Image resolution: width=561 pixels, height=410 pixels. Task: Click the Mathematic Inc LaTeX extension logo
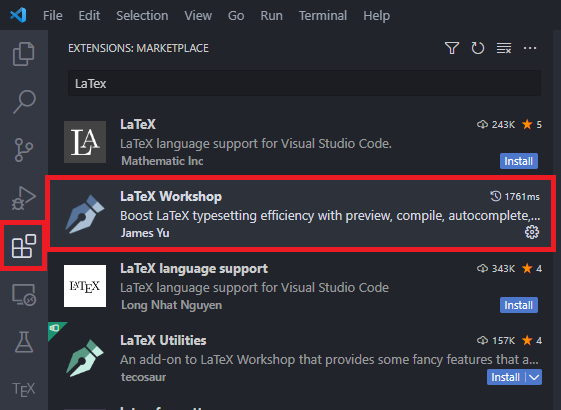(85, 142)
